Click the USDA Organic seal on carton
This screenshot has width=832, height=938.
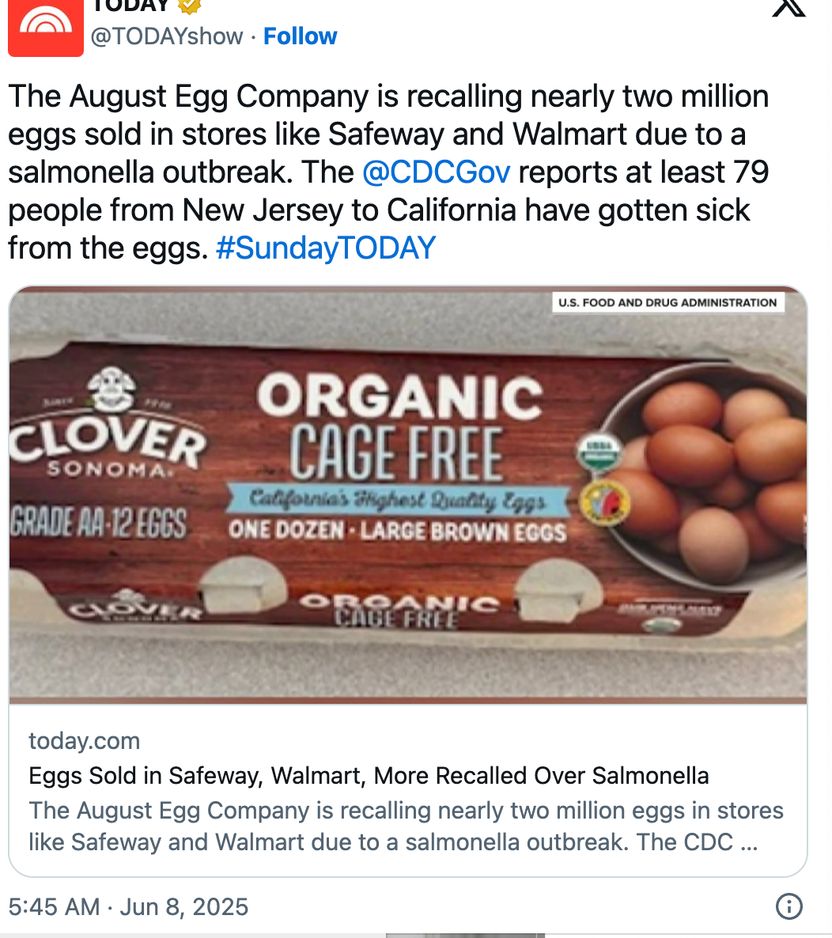pos(599,451)
